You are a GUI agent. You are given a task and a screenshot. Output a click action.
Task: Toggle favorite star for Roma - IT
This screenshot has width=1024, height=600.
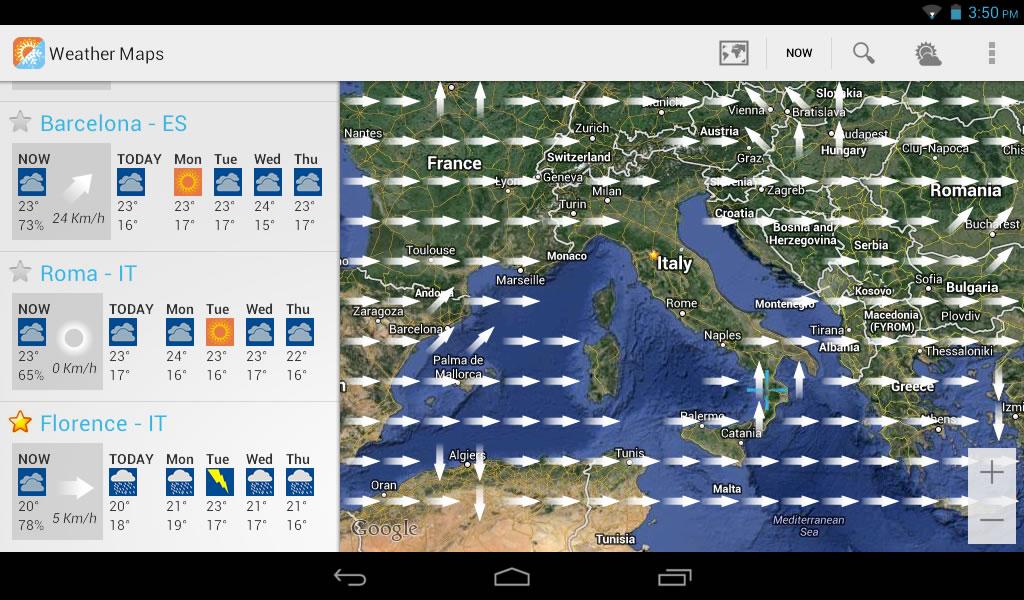tap(20, 272)
